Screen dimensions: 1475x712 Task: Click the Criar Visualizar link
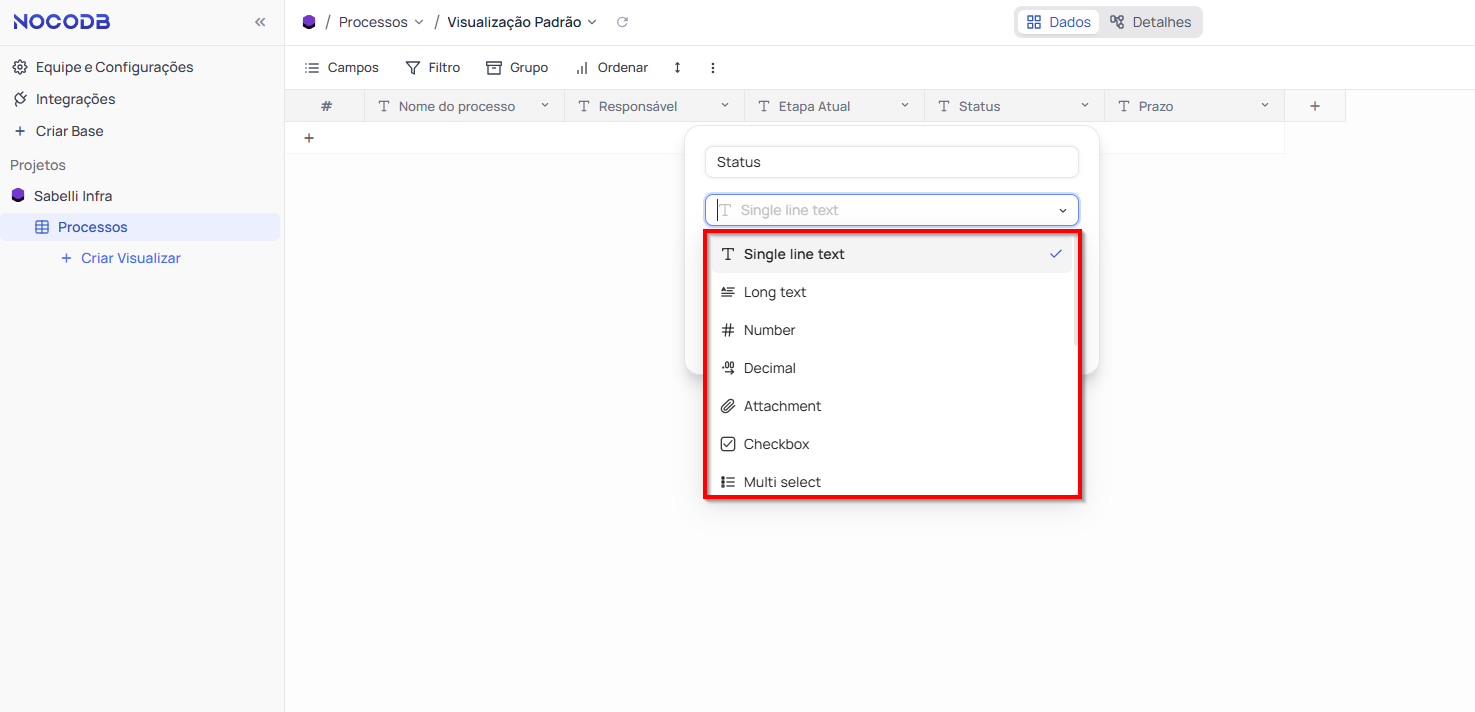[130, 258]
